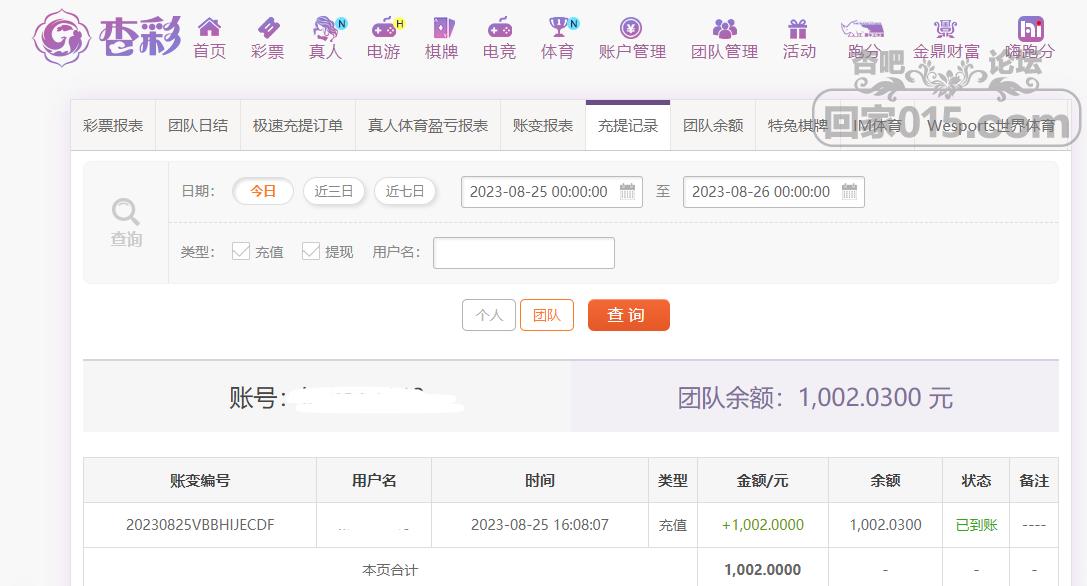This screenshot has height=586, width=1087.
Task: Click the 类型 column header
Action: click(x=672, y=480)
